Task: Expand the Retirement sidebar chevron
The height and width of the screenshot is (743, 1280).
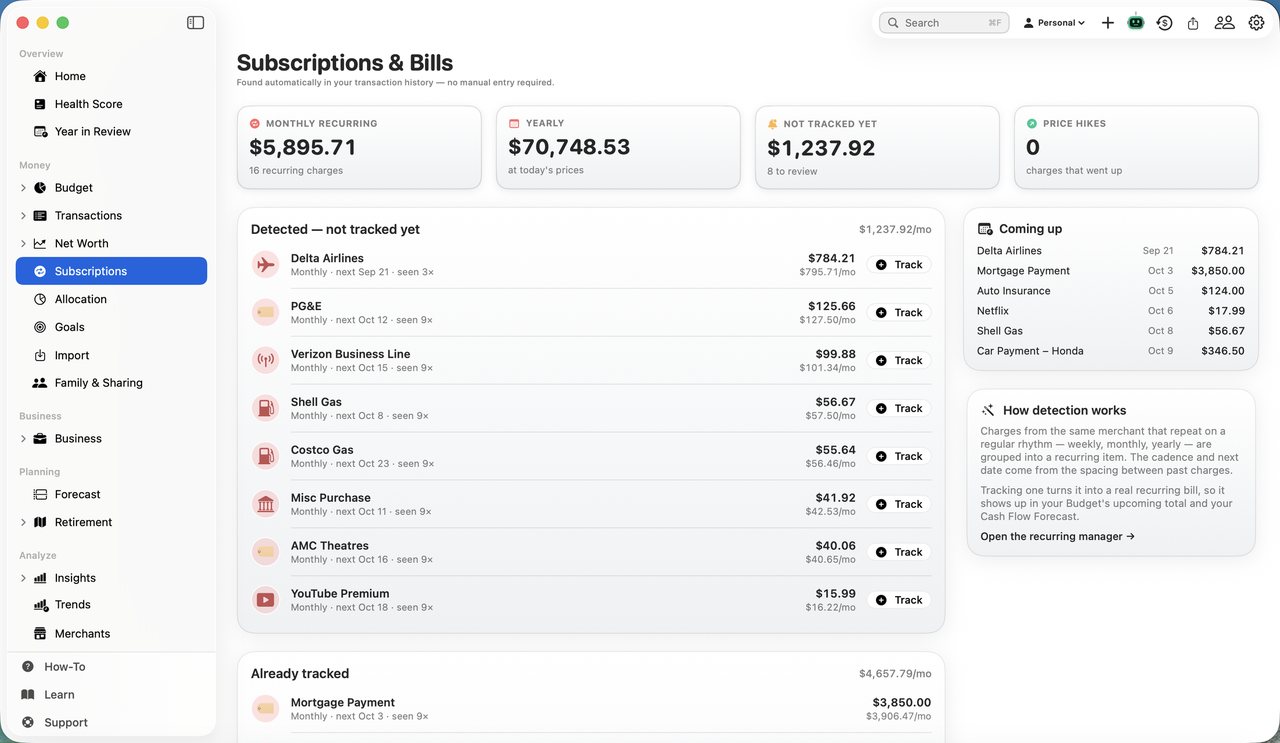Action: click(x=23, y=522)
